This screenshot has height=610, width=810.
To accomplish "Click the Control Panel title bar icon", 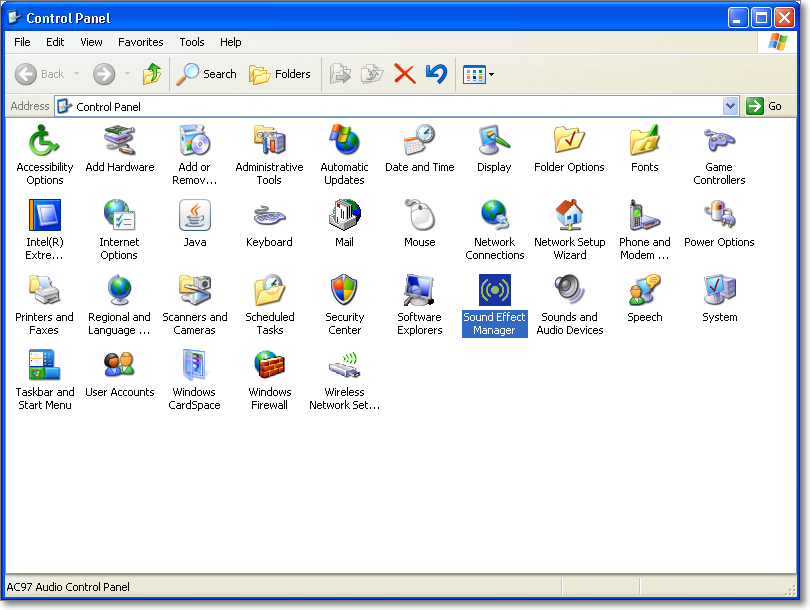I will (14, 18).
